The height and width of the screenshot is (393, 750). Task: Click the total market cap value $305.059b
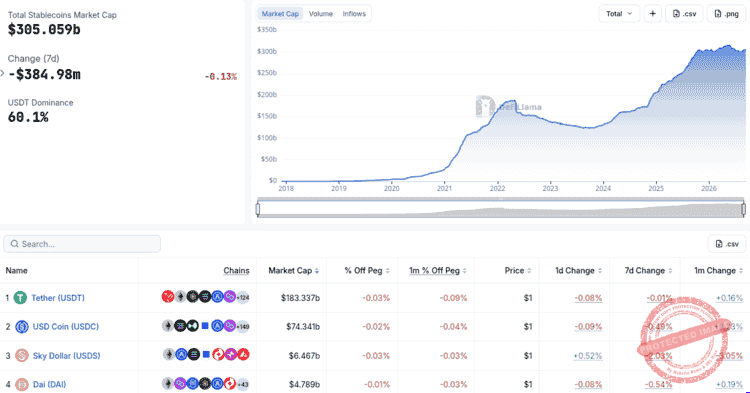pyautogui.click(x=44, y=30)
